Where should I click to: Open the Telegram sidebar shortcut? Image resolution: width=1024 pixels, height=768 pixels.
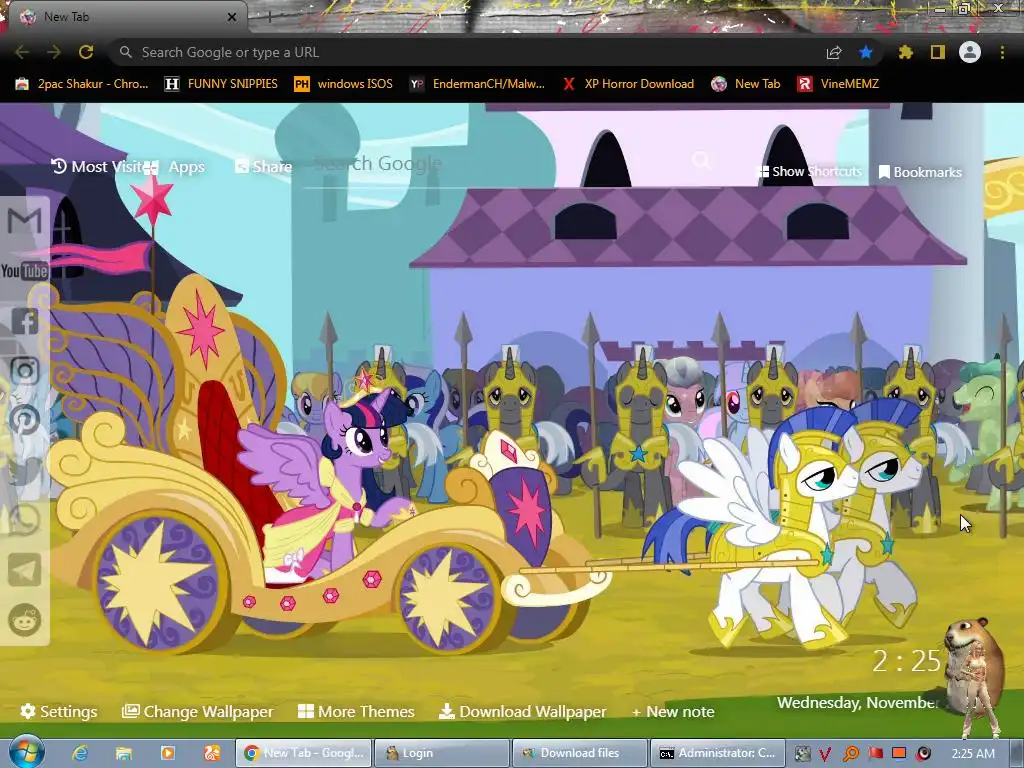coord(24,569)
